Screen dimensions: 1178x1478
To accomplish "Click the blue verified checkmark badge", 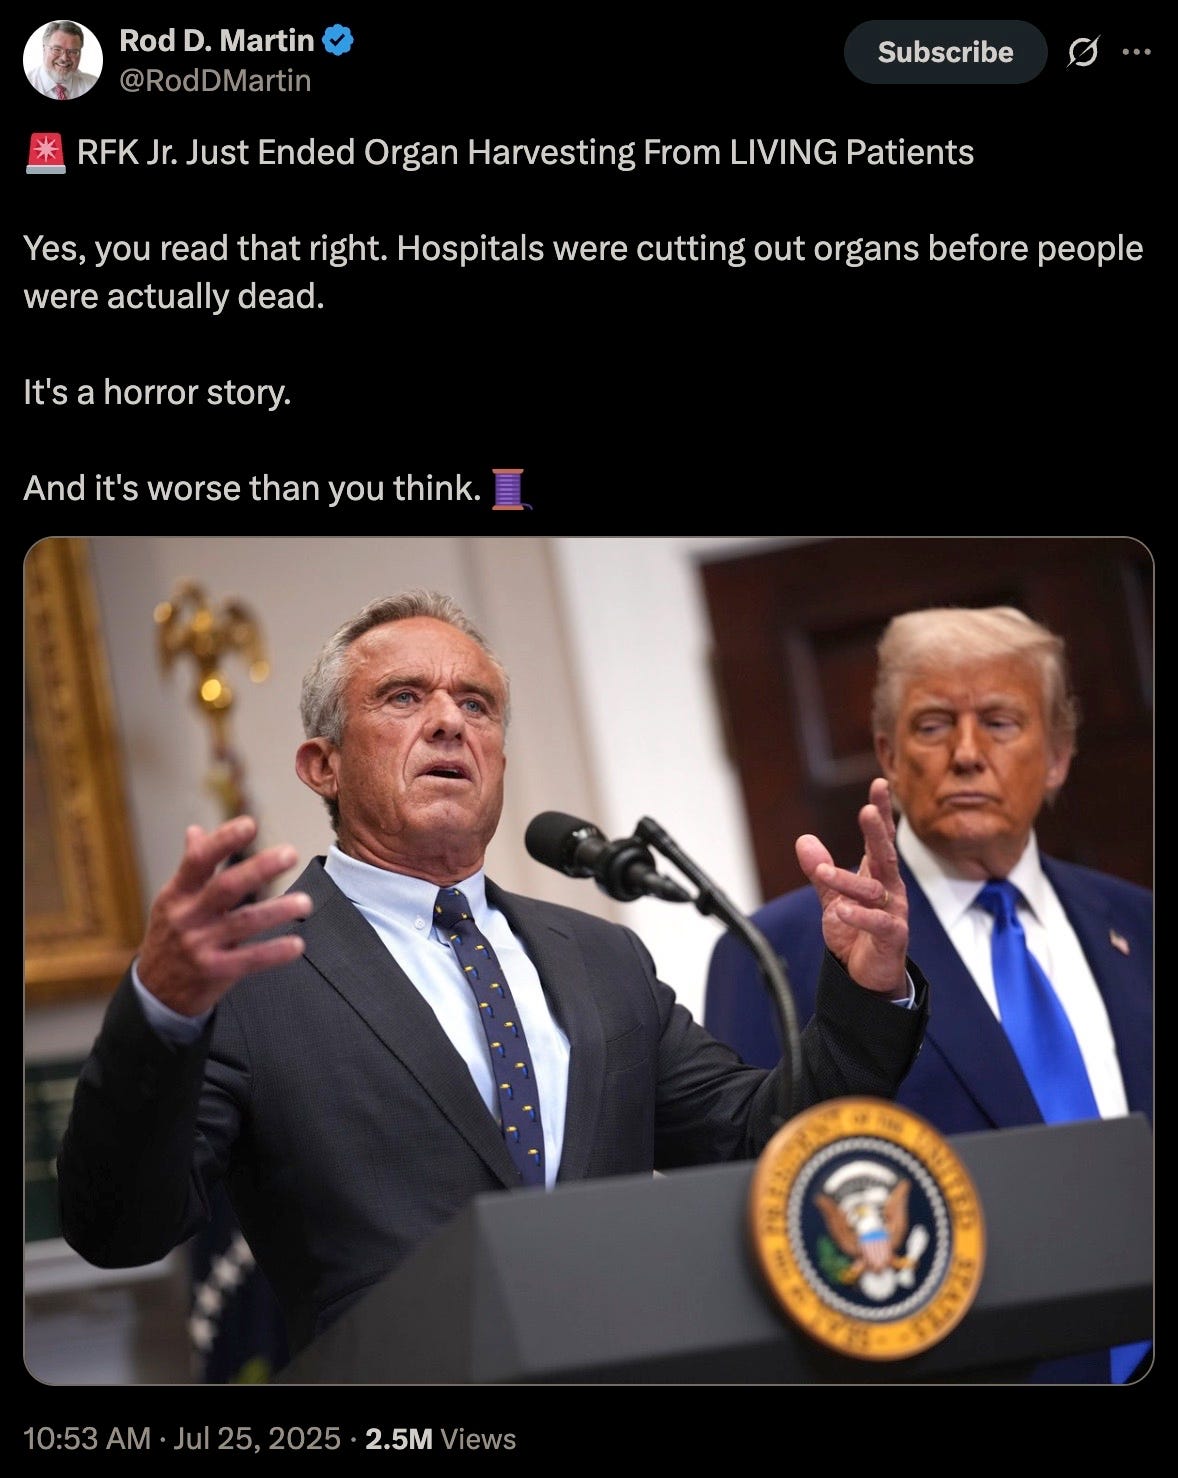I will 337,41.
